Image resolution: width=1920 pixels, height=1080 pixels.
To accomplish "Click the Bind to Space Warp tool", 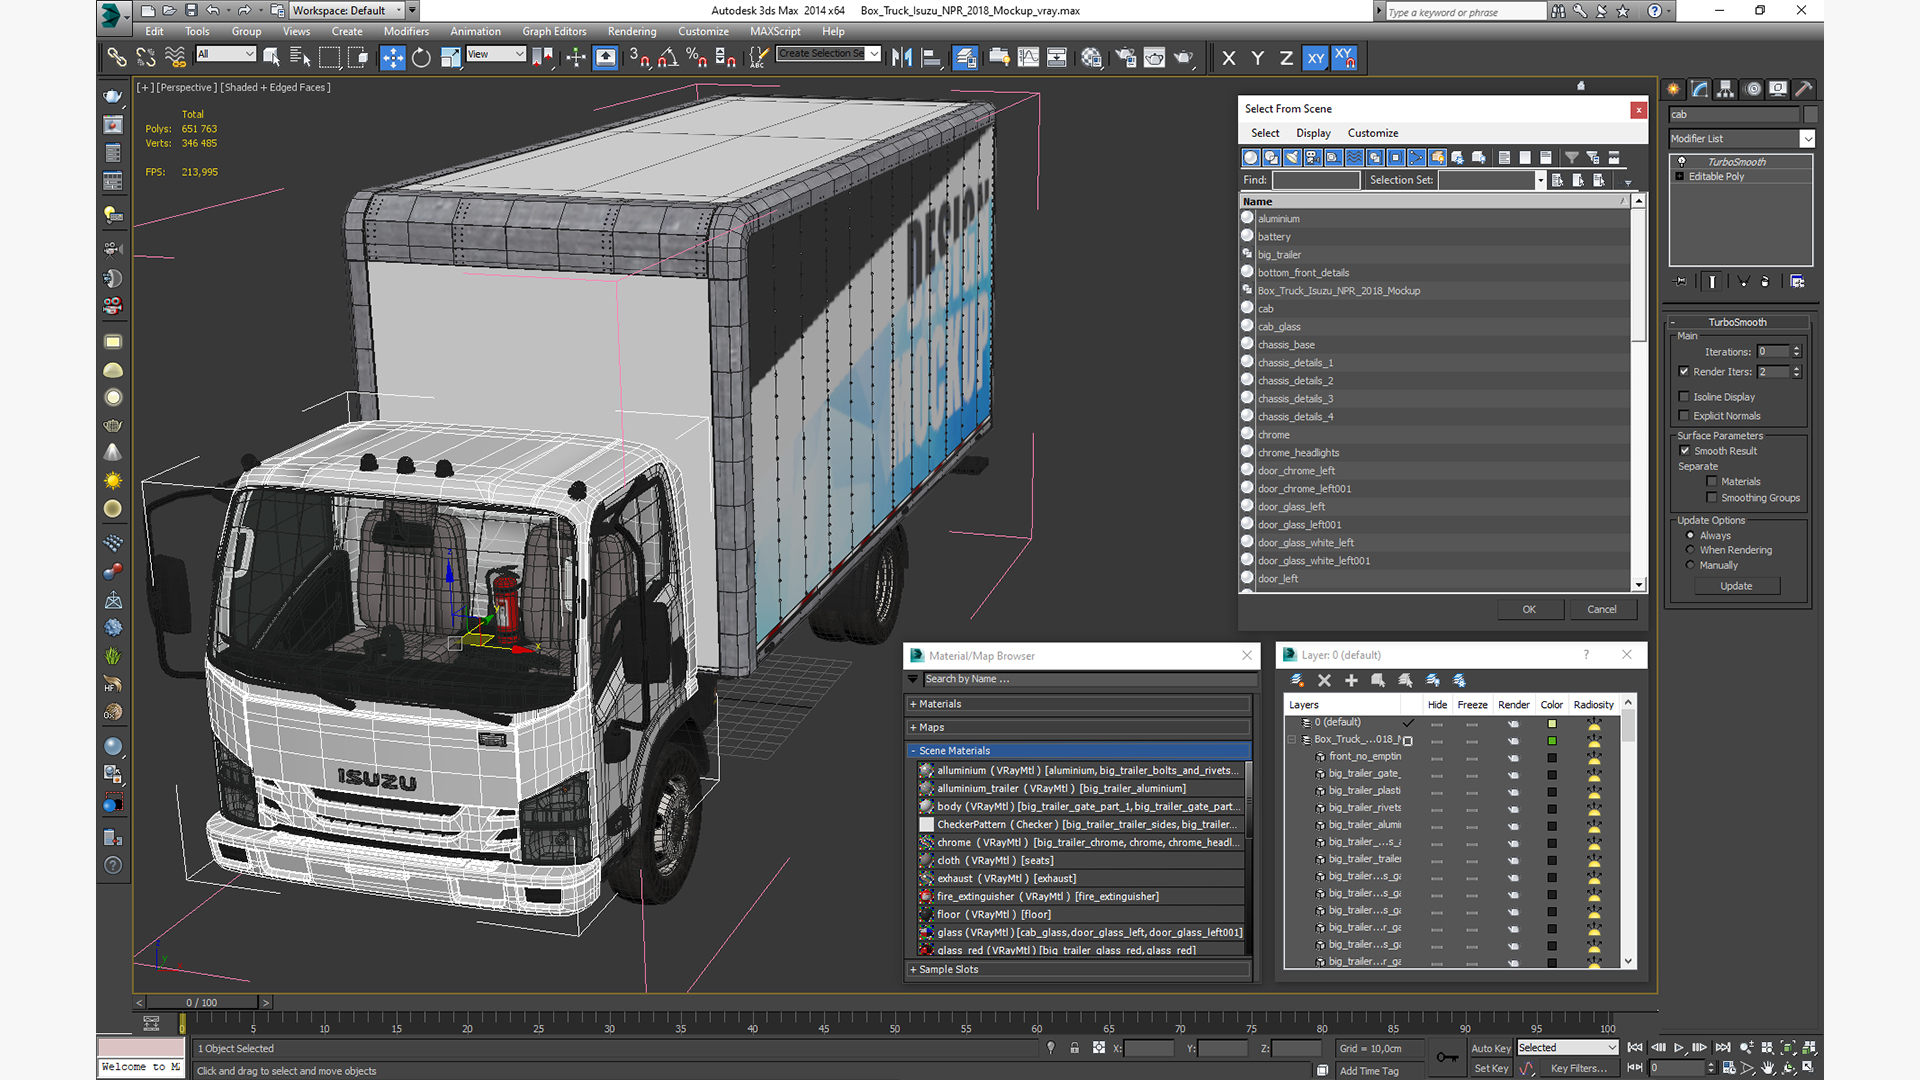I will pos(175,57).
